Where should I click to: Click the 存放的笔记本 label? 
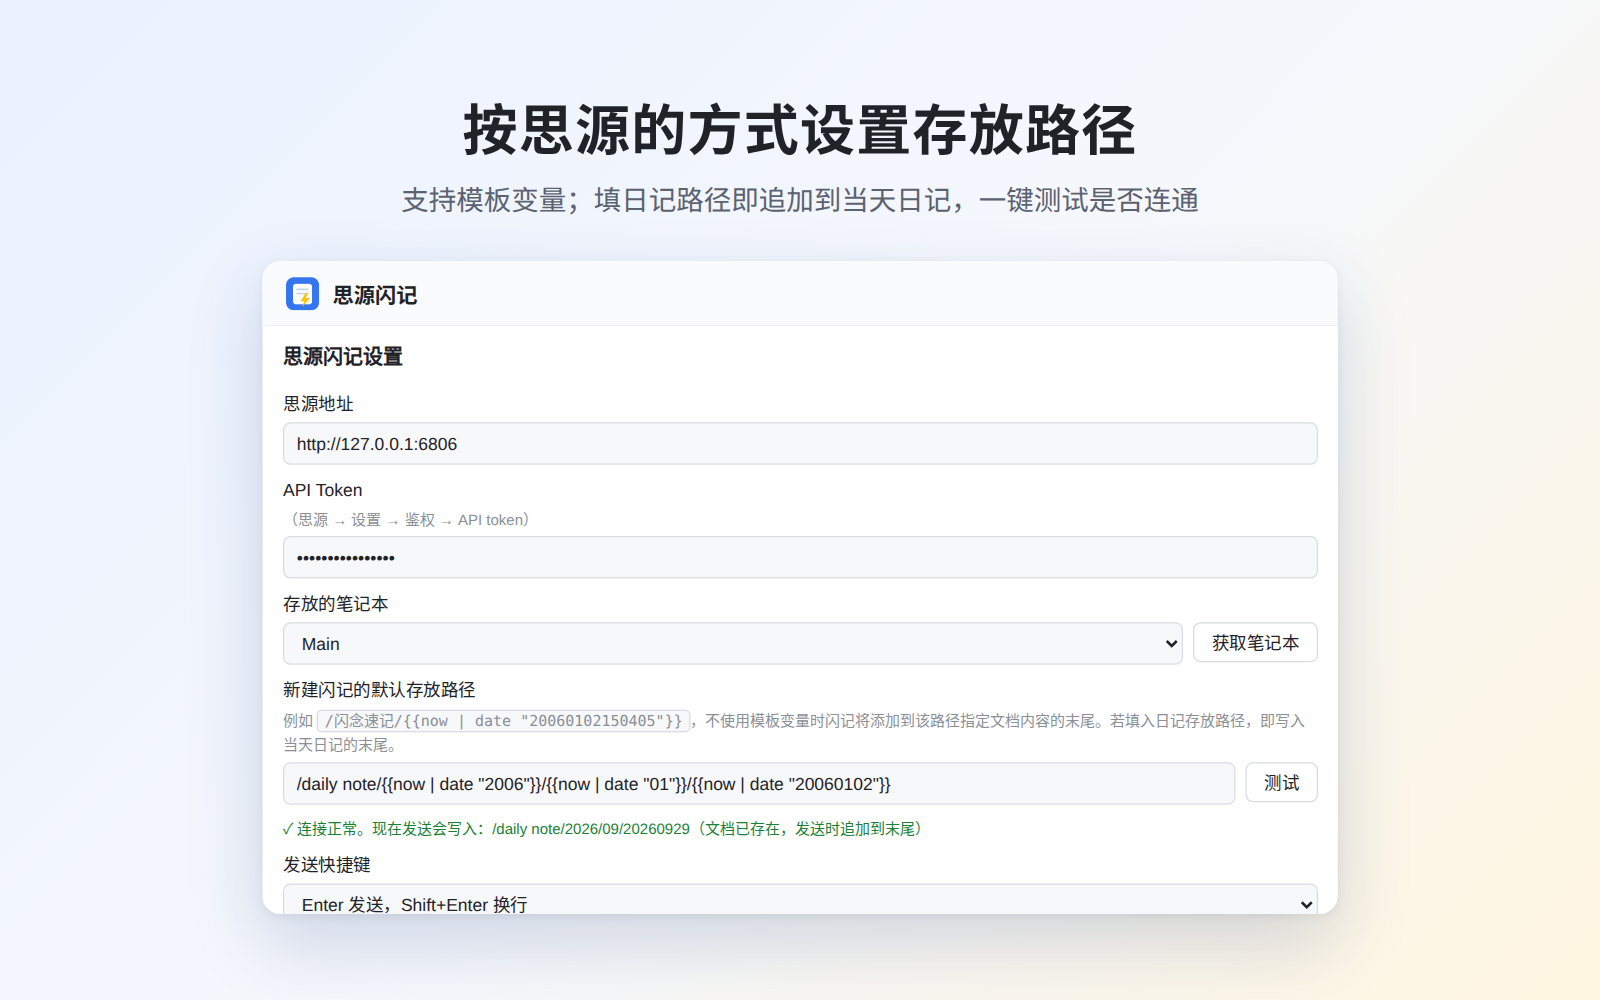pos(335,604)
